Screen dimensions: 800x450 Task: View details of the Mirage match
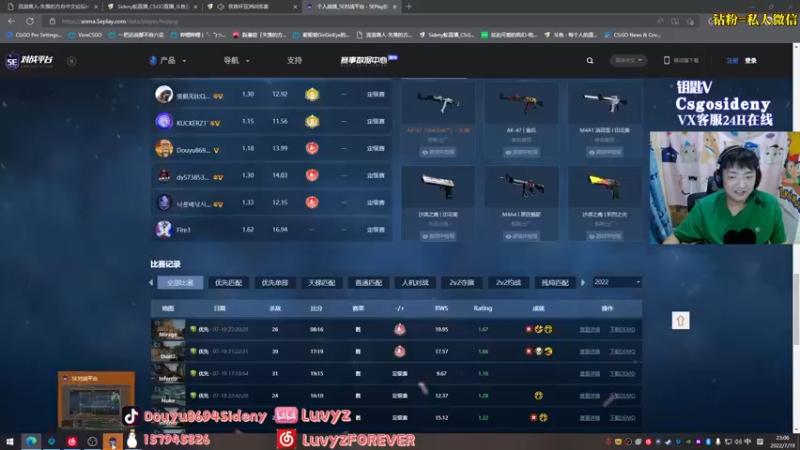click(589, 330)
